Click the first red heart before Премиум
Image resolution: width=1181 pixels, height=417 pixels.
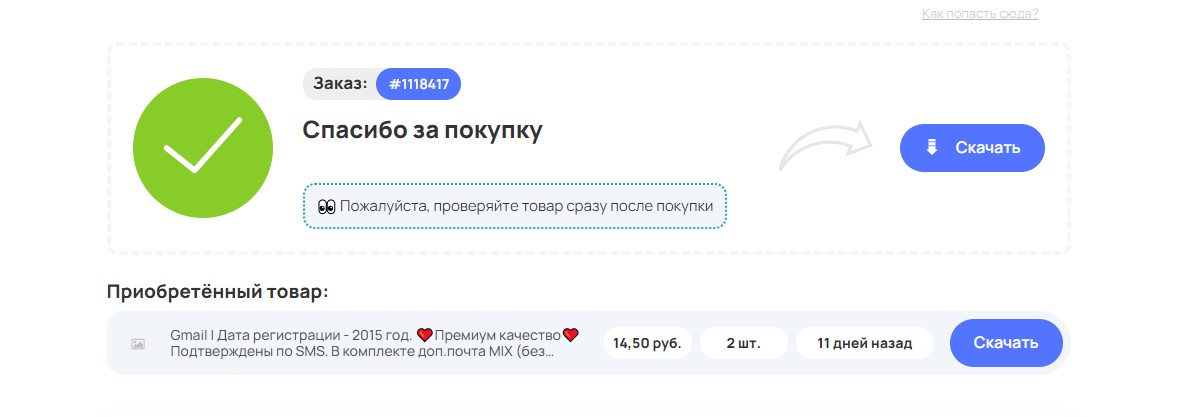[424, 334]
